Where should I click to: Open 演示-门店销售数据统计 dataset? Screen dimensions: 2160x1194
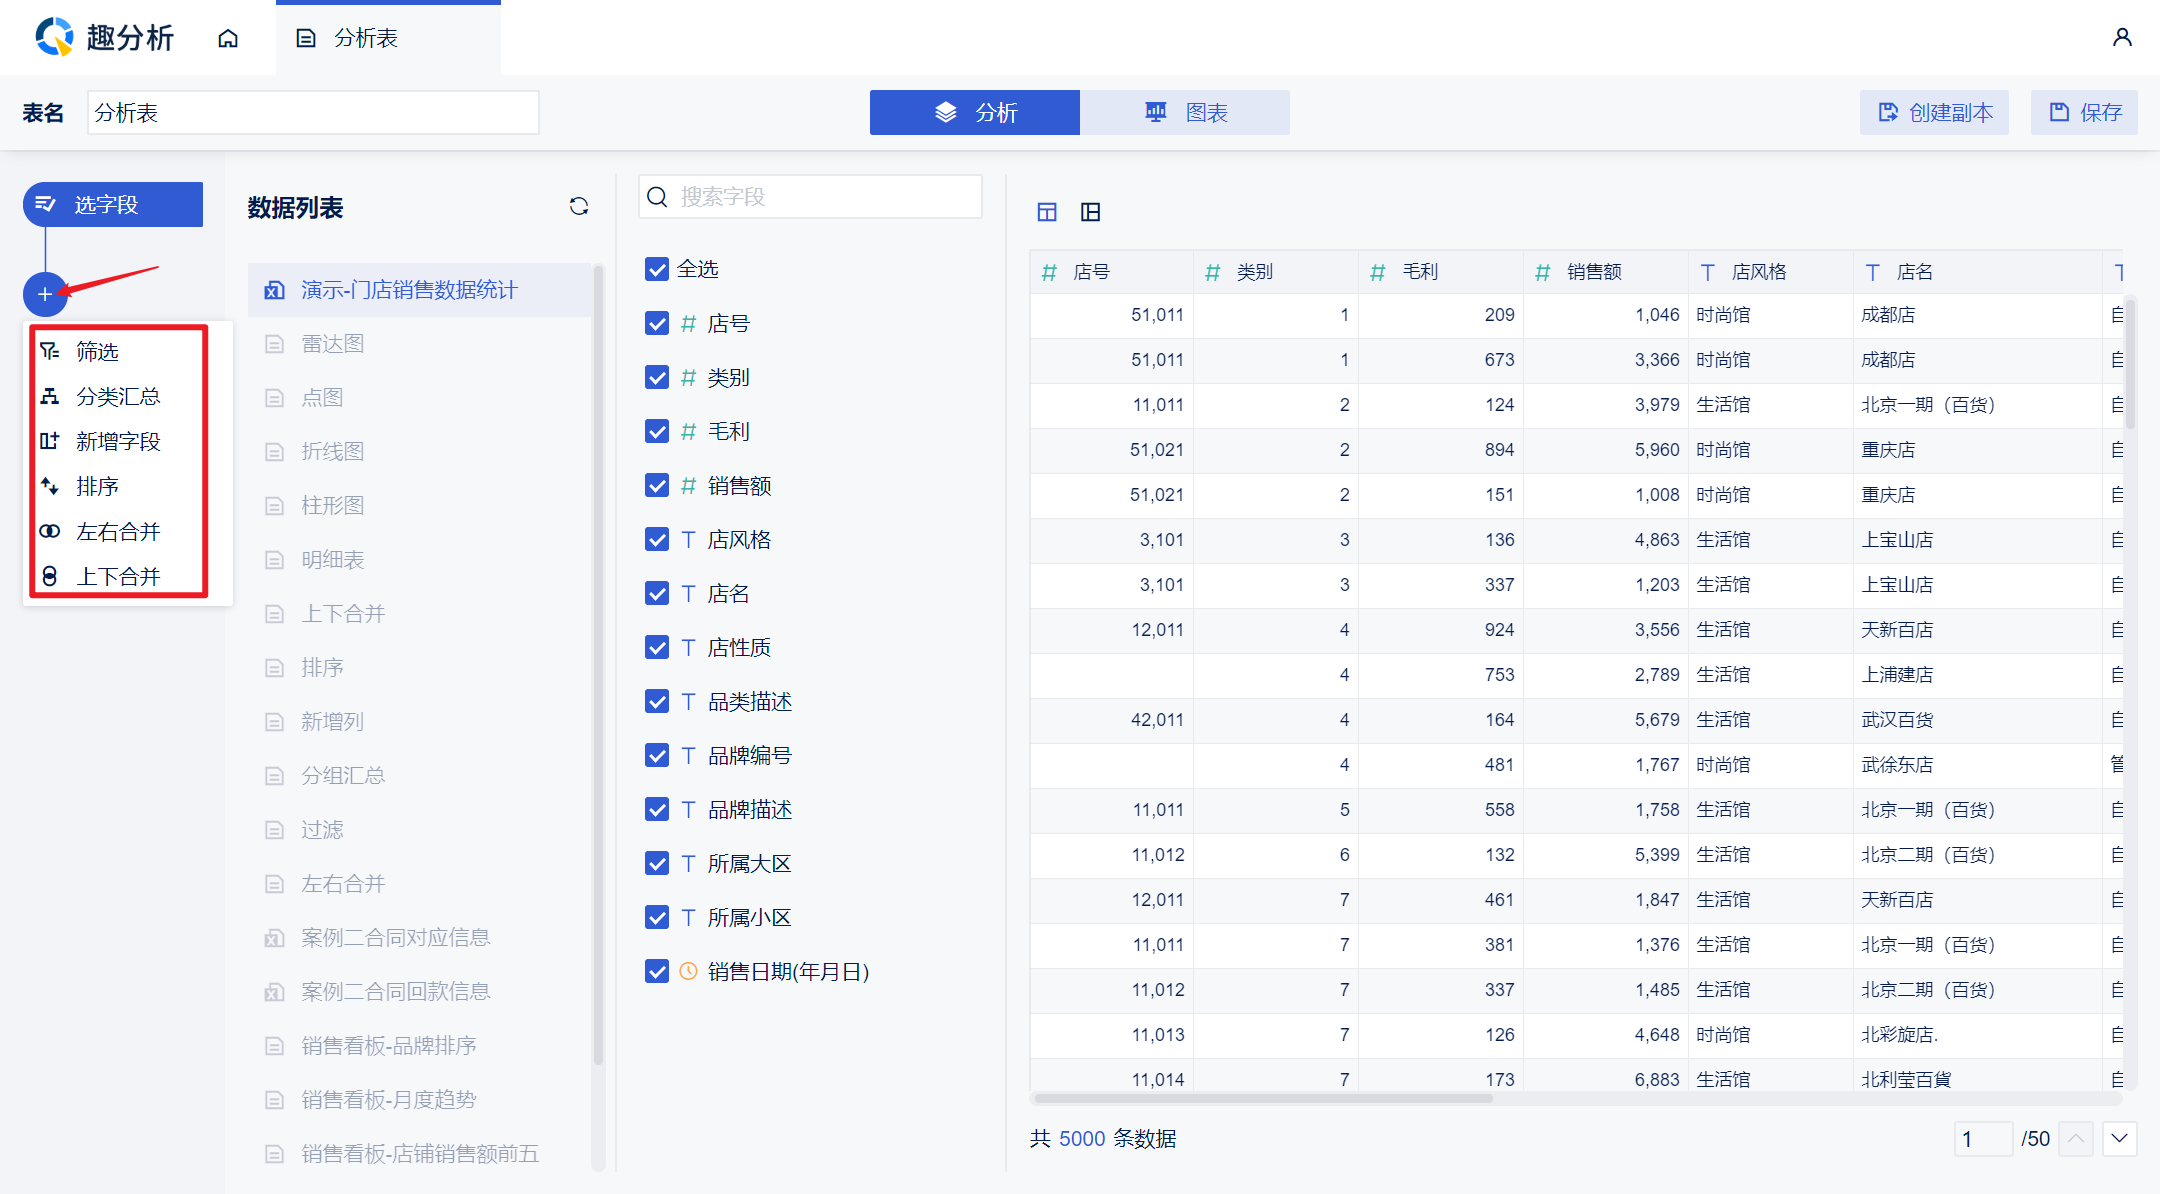[x=409, y=290]
